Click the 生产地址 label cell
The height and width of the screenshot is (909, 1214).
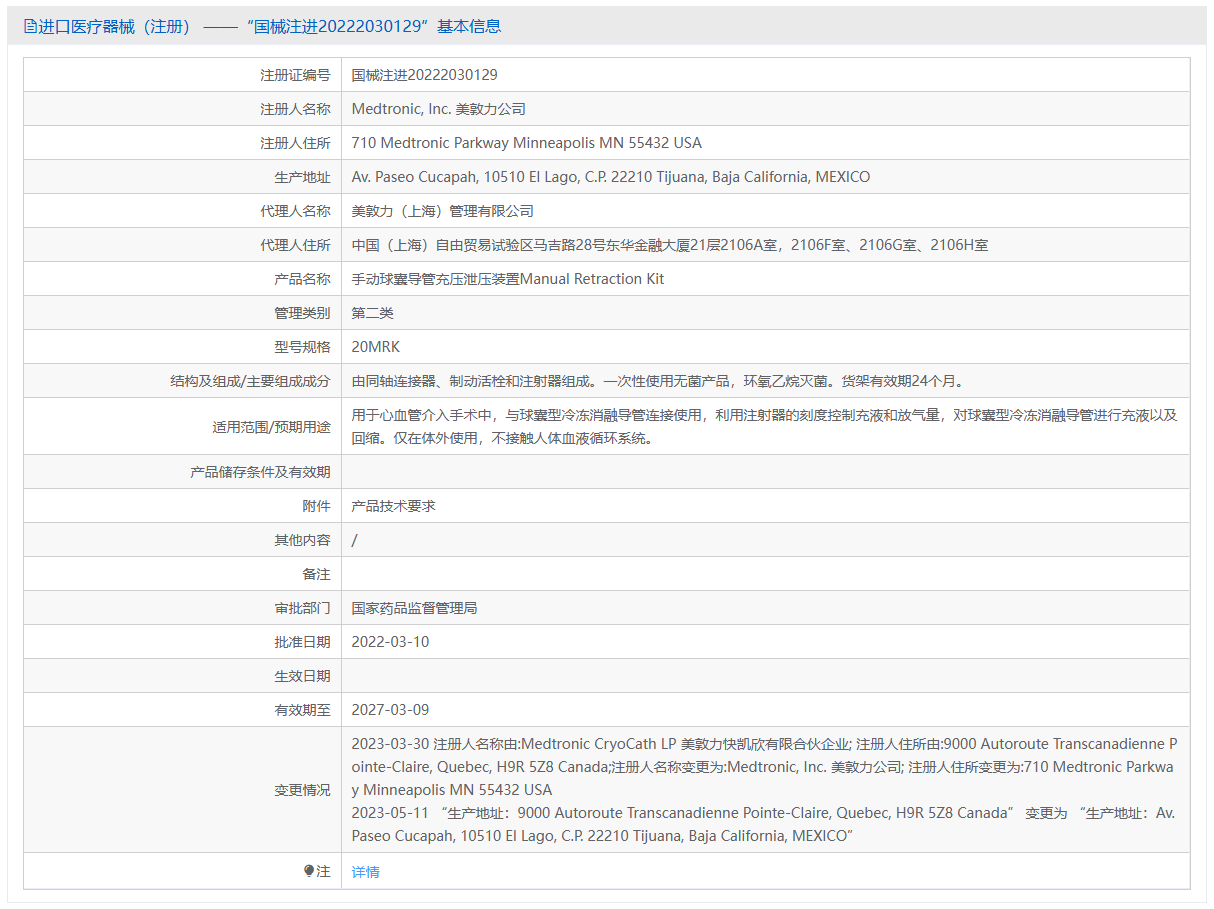tap(183, 177)
